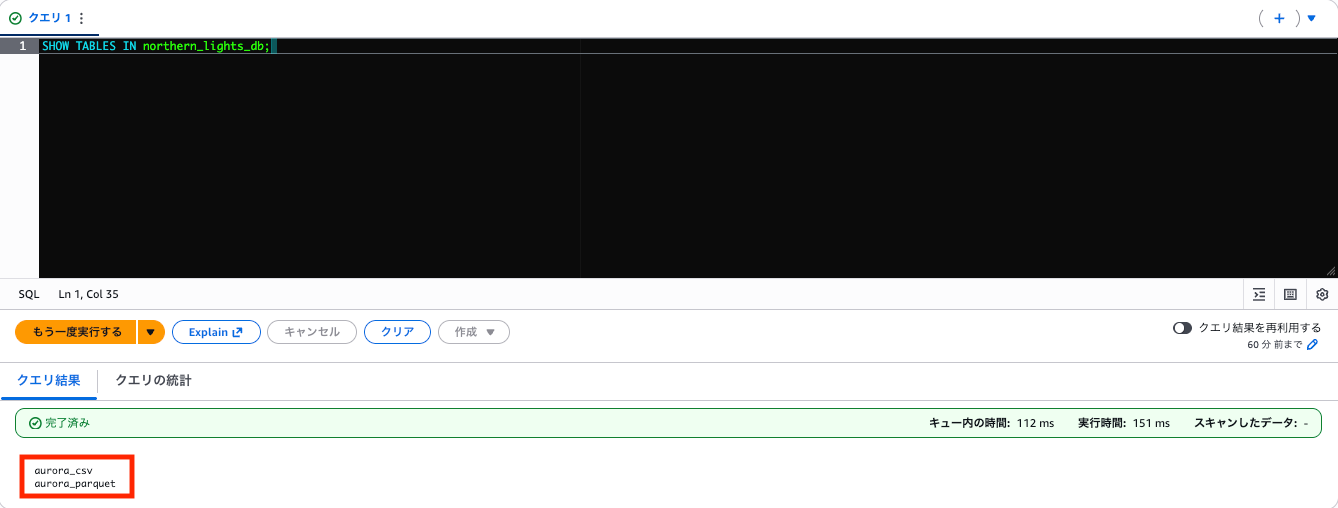Open editor settings gear icon
The image size is (1338, 508).
click(x=1322, y=294)
